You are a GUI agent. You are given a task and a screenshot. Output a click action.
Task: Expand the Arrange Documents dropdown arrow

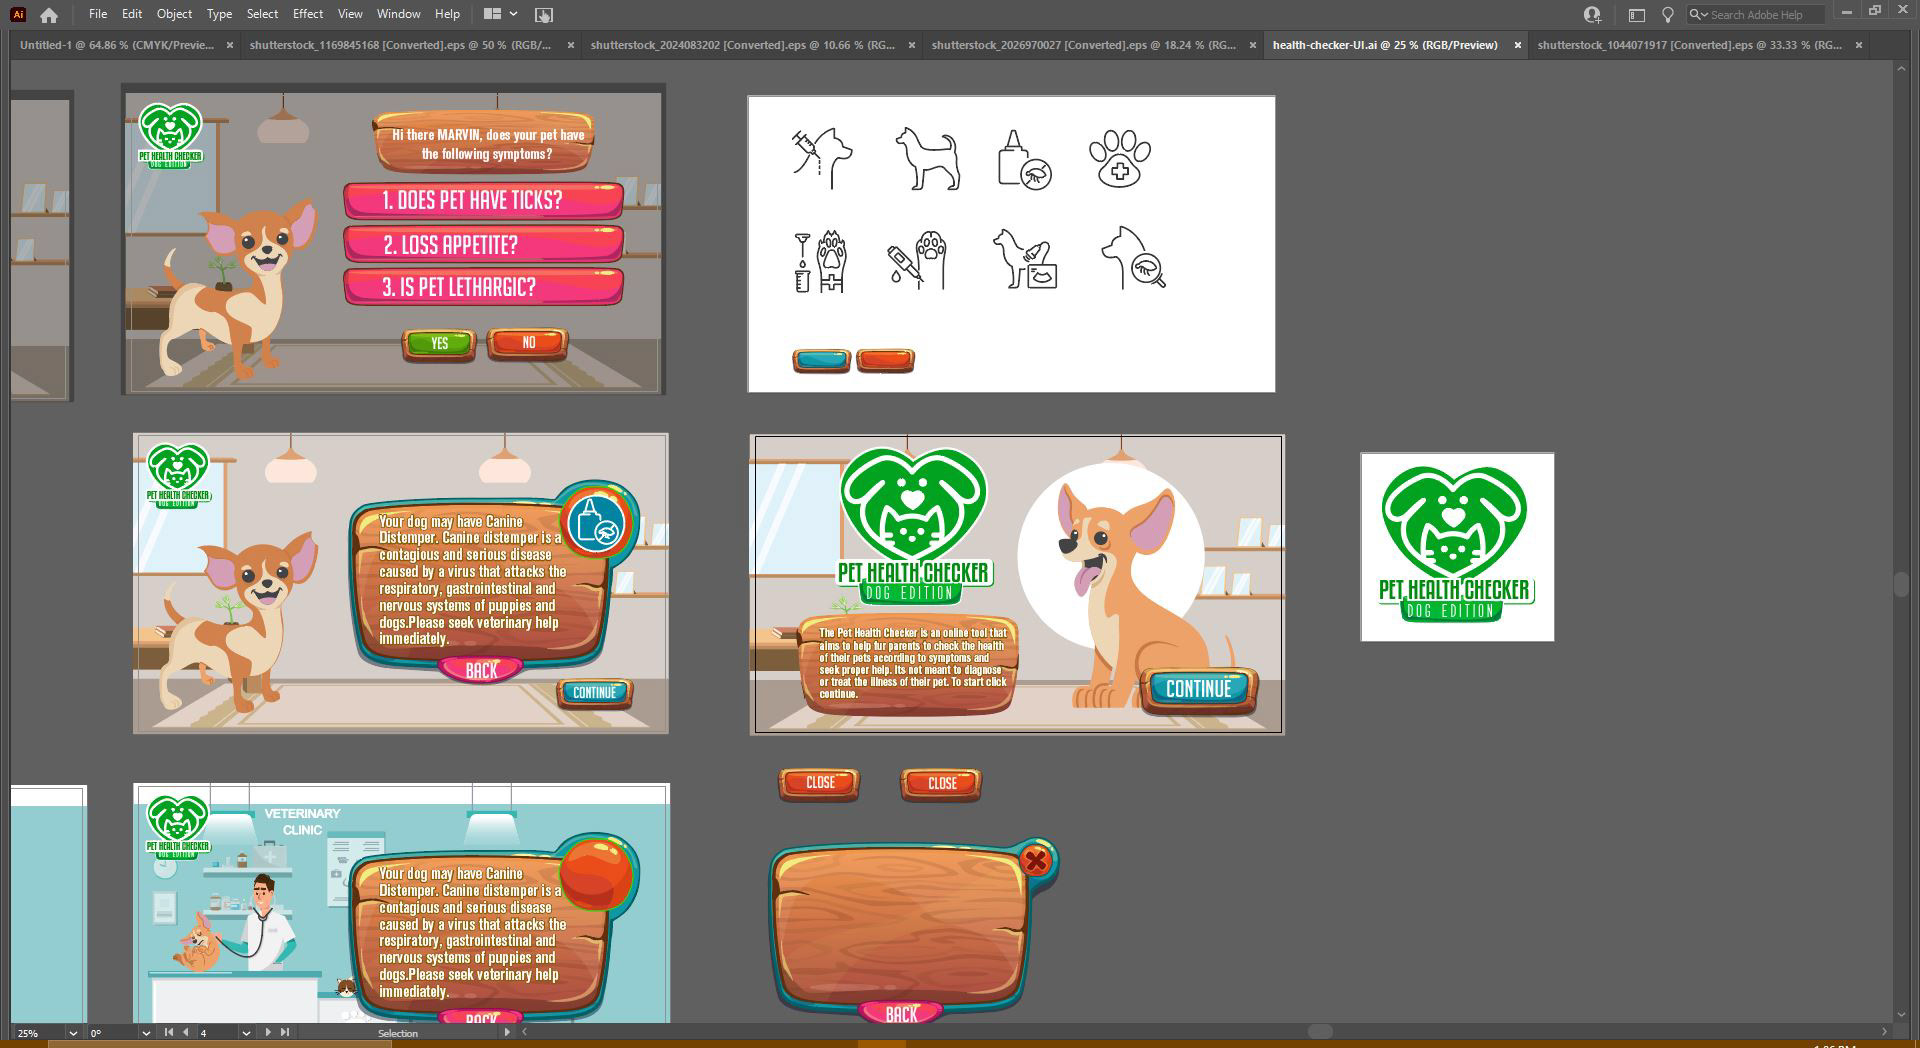pyautogui.click(x=513, y=14)
